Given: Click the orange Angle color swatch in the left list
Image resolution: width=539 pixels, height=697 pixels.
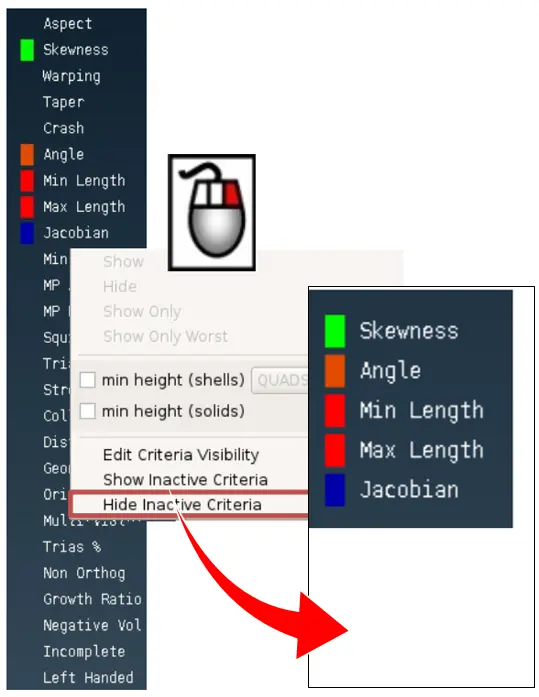Looking at the screenshot, I should [x=27, y=155].
